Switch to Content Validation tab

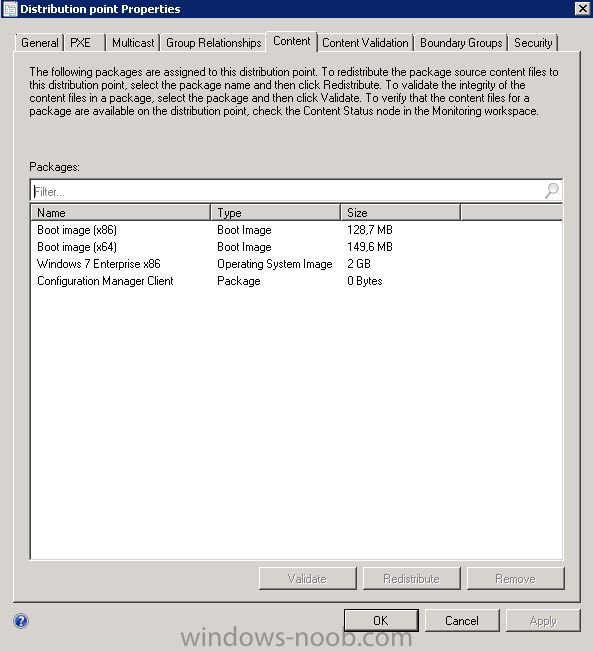pos(365,43)
